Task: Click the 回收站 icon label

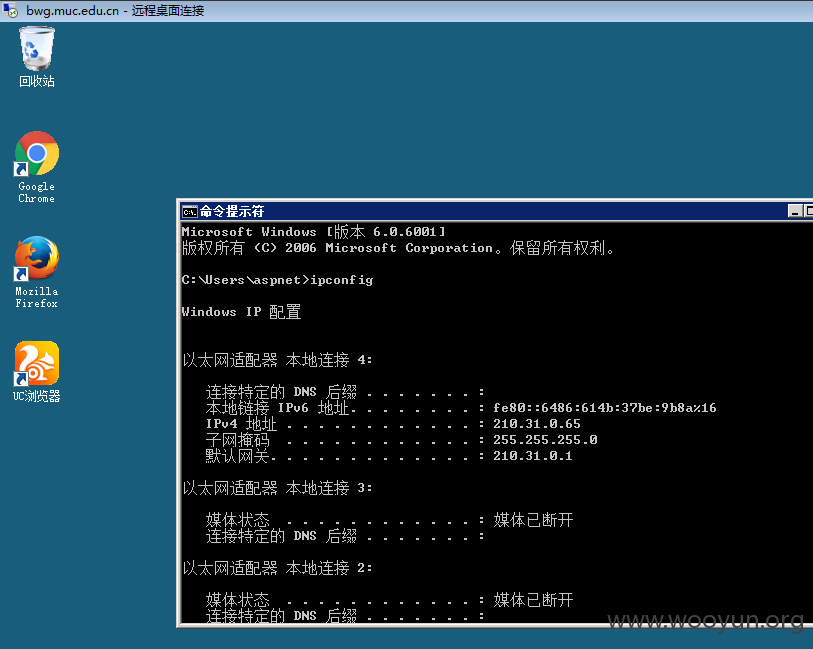Action: click(36, 81)
